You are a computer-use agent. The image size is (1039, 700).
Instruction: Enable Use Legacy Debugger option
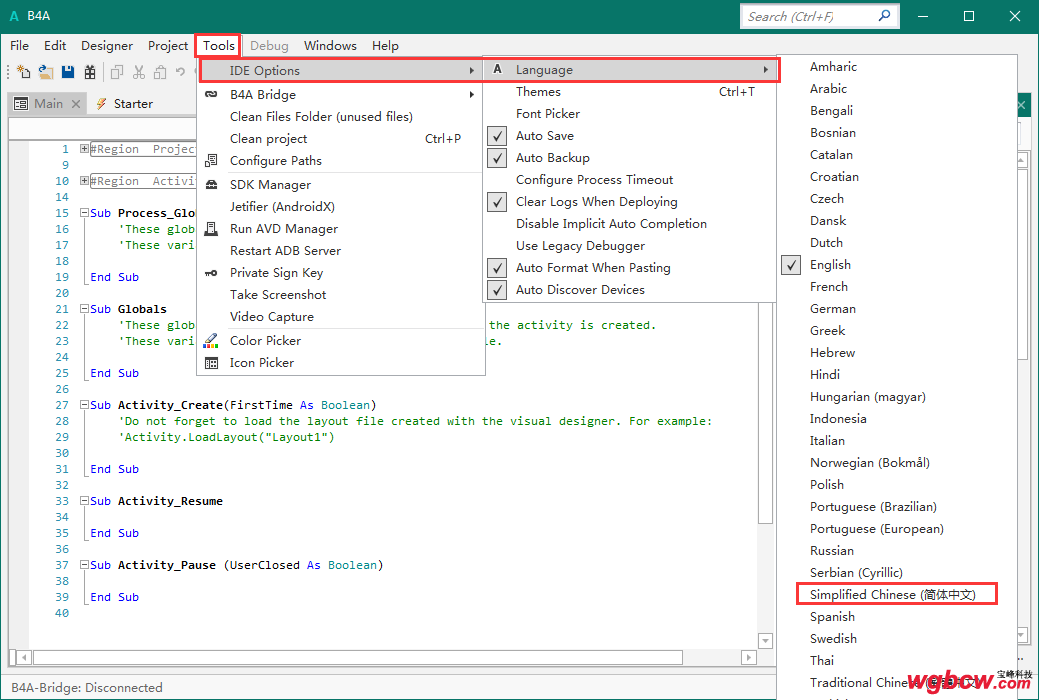[580, 245]
